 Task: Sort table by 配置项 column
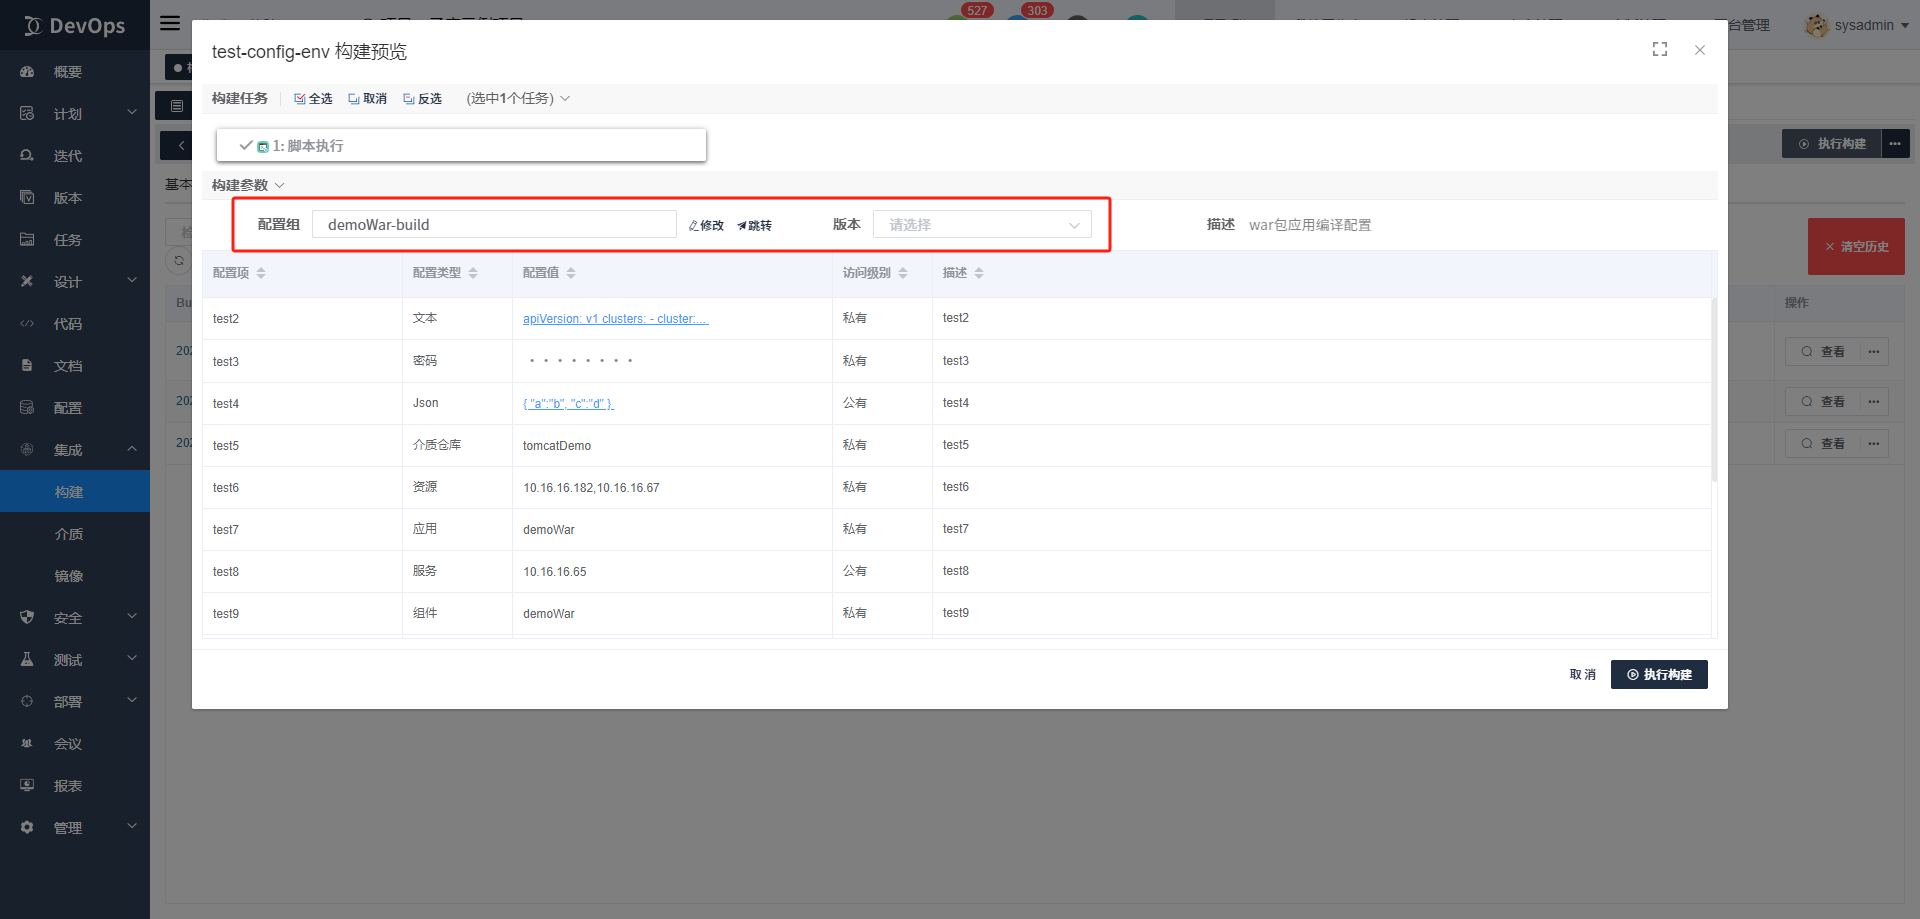coord(261,273)
